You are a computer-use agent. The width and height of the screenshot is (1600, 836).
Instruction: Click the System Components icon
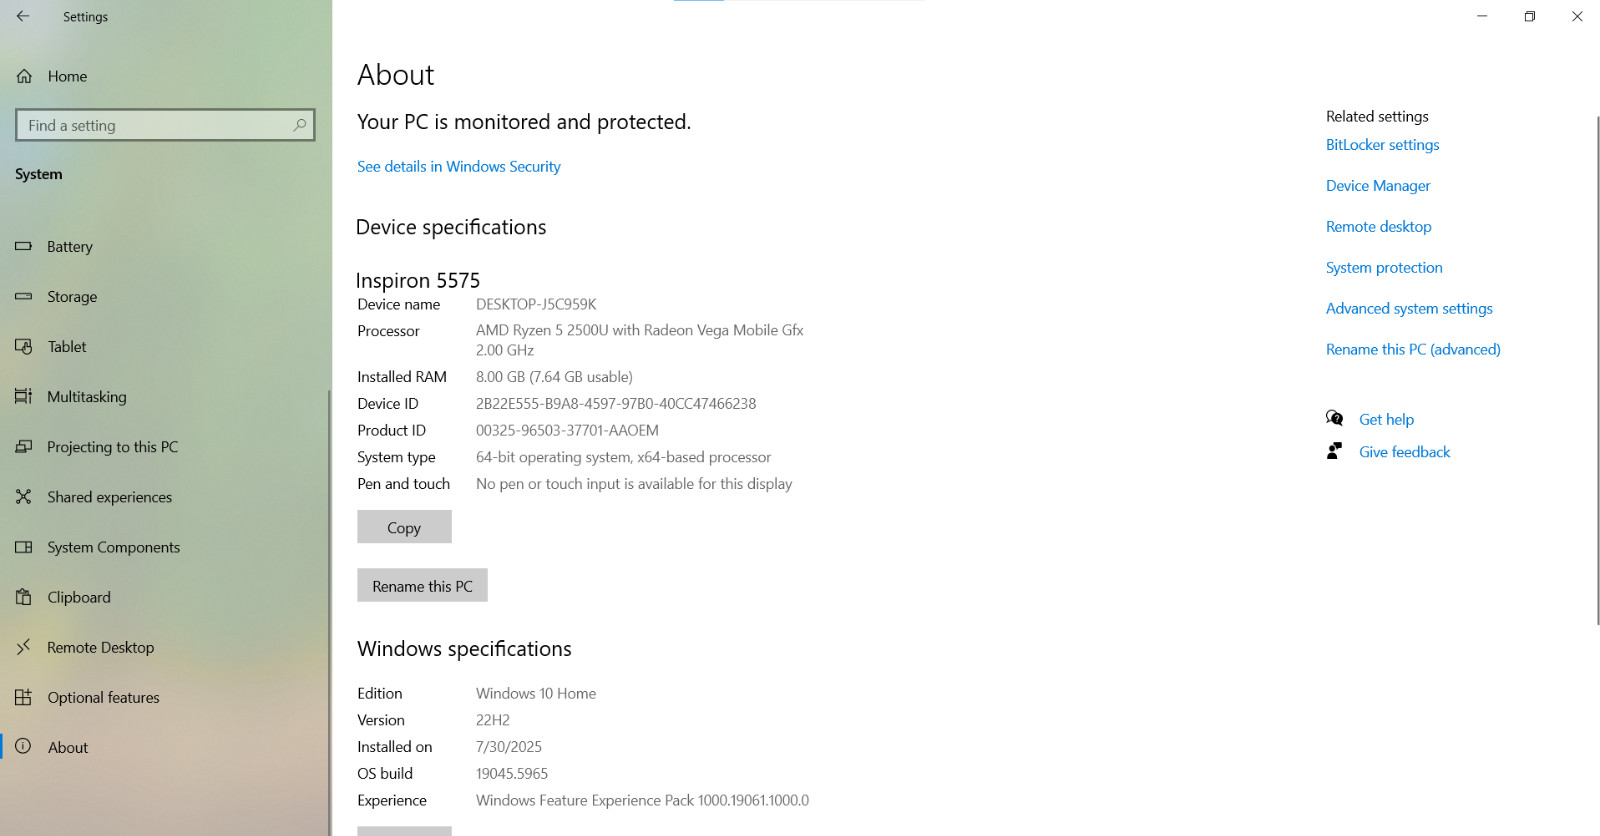coord(23,547)
